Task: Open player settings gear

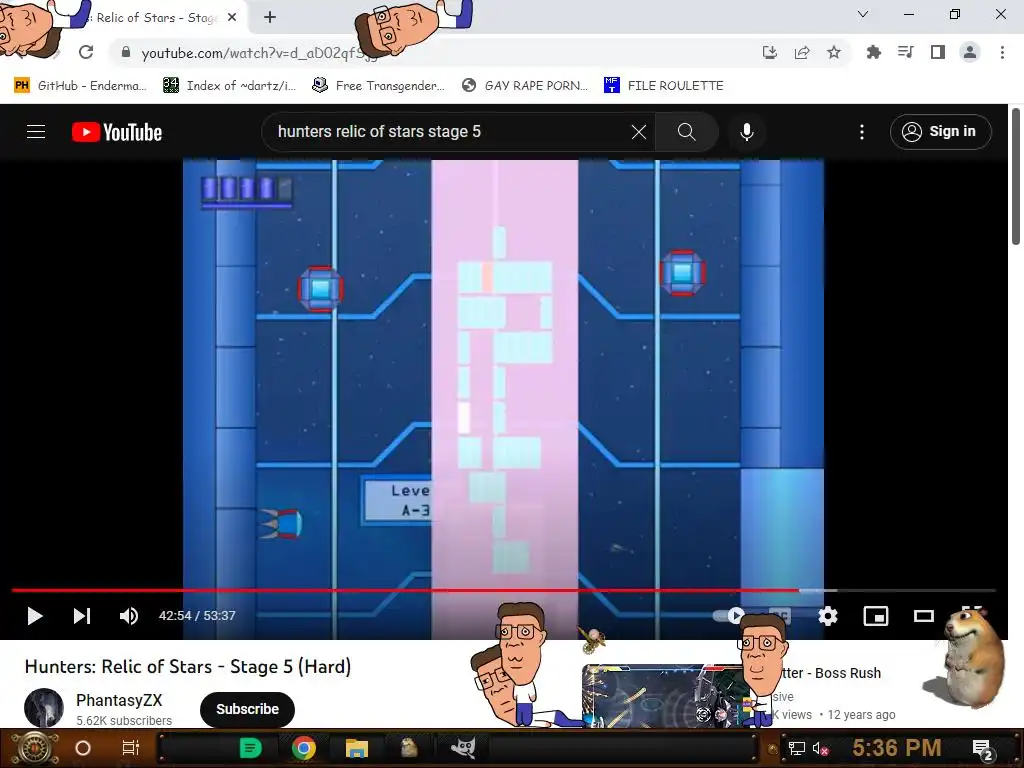Action: click(827, 616)
